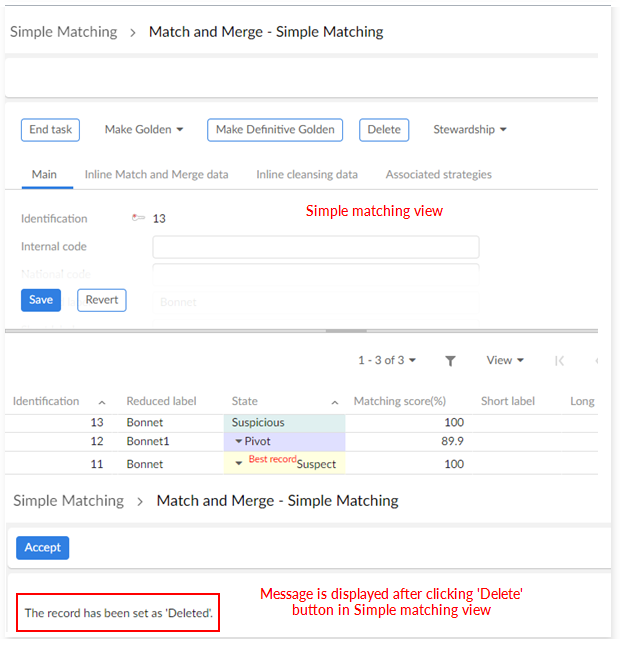Switch to the Main tab
Viewport: 620px width, 646px height.
tap(44, 175)
